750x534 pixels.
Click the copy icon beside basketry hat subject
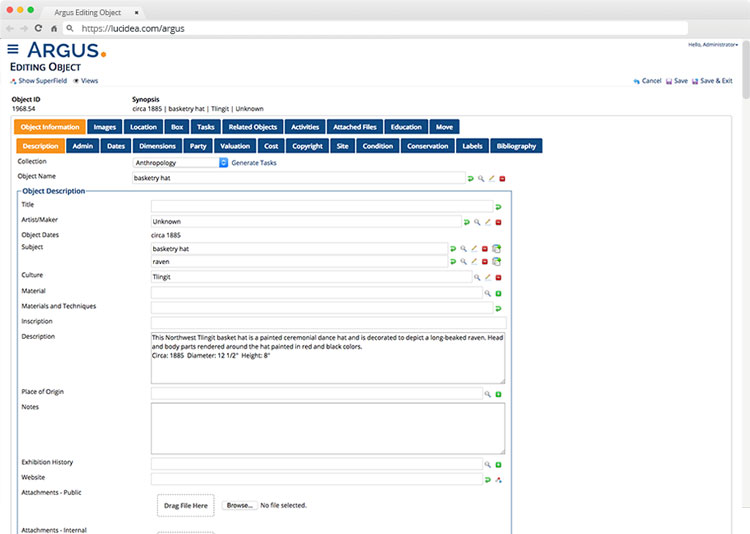coord(496,248)
